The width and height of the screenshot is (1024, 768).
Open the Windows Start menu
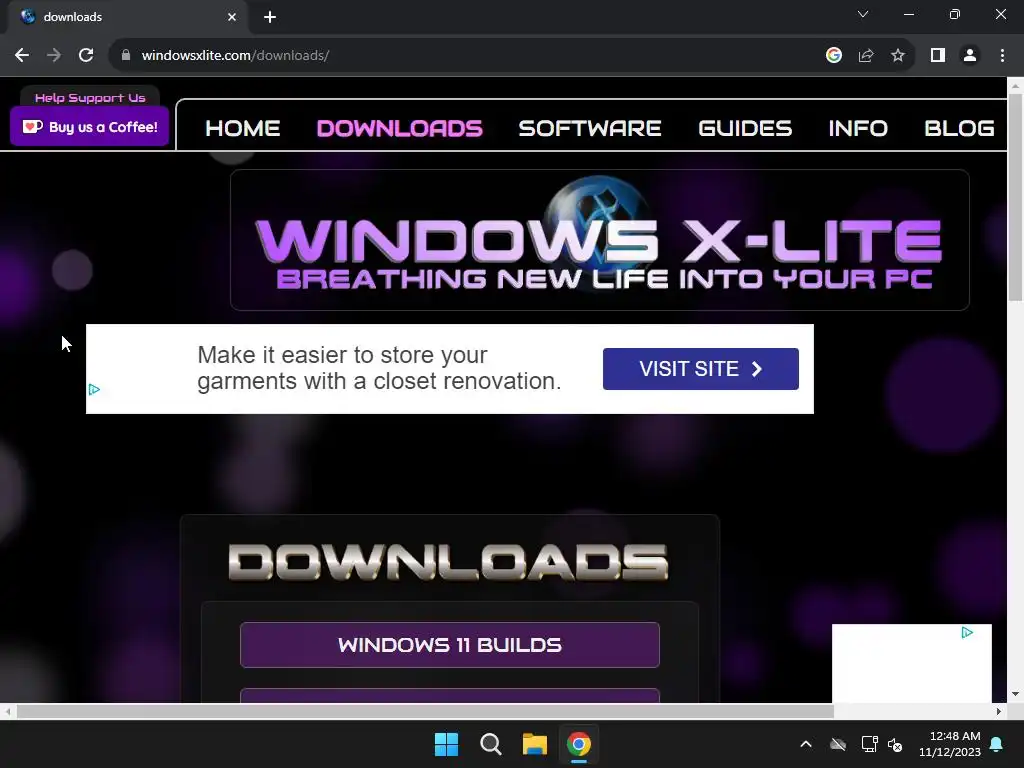pos(447,744)
